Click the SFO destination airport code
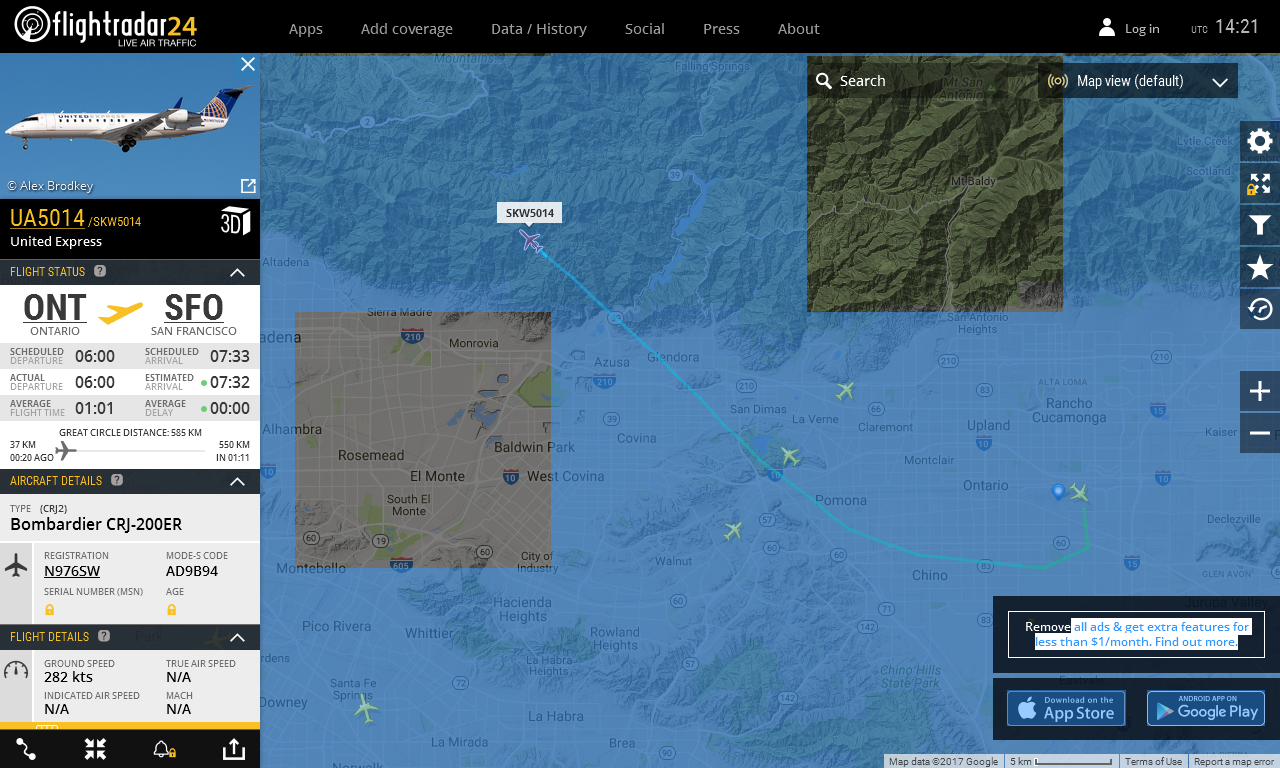Screen dimensions: 1280x768 click(194, 307)
